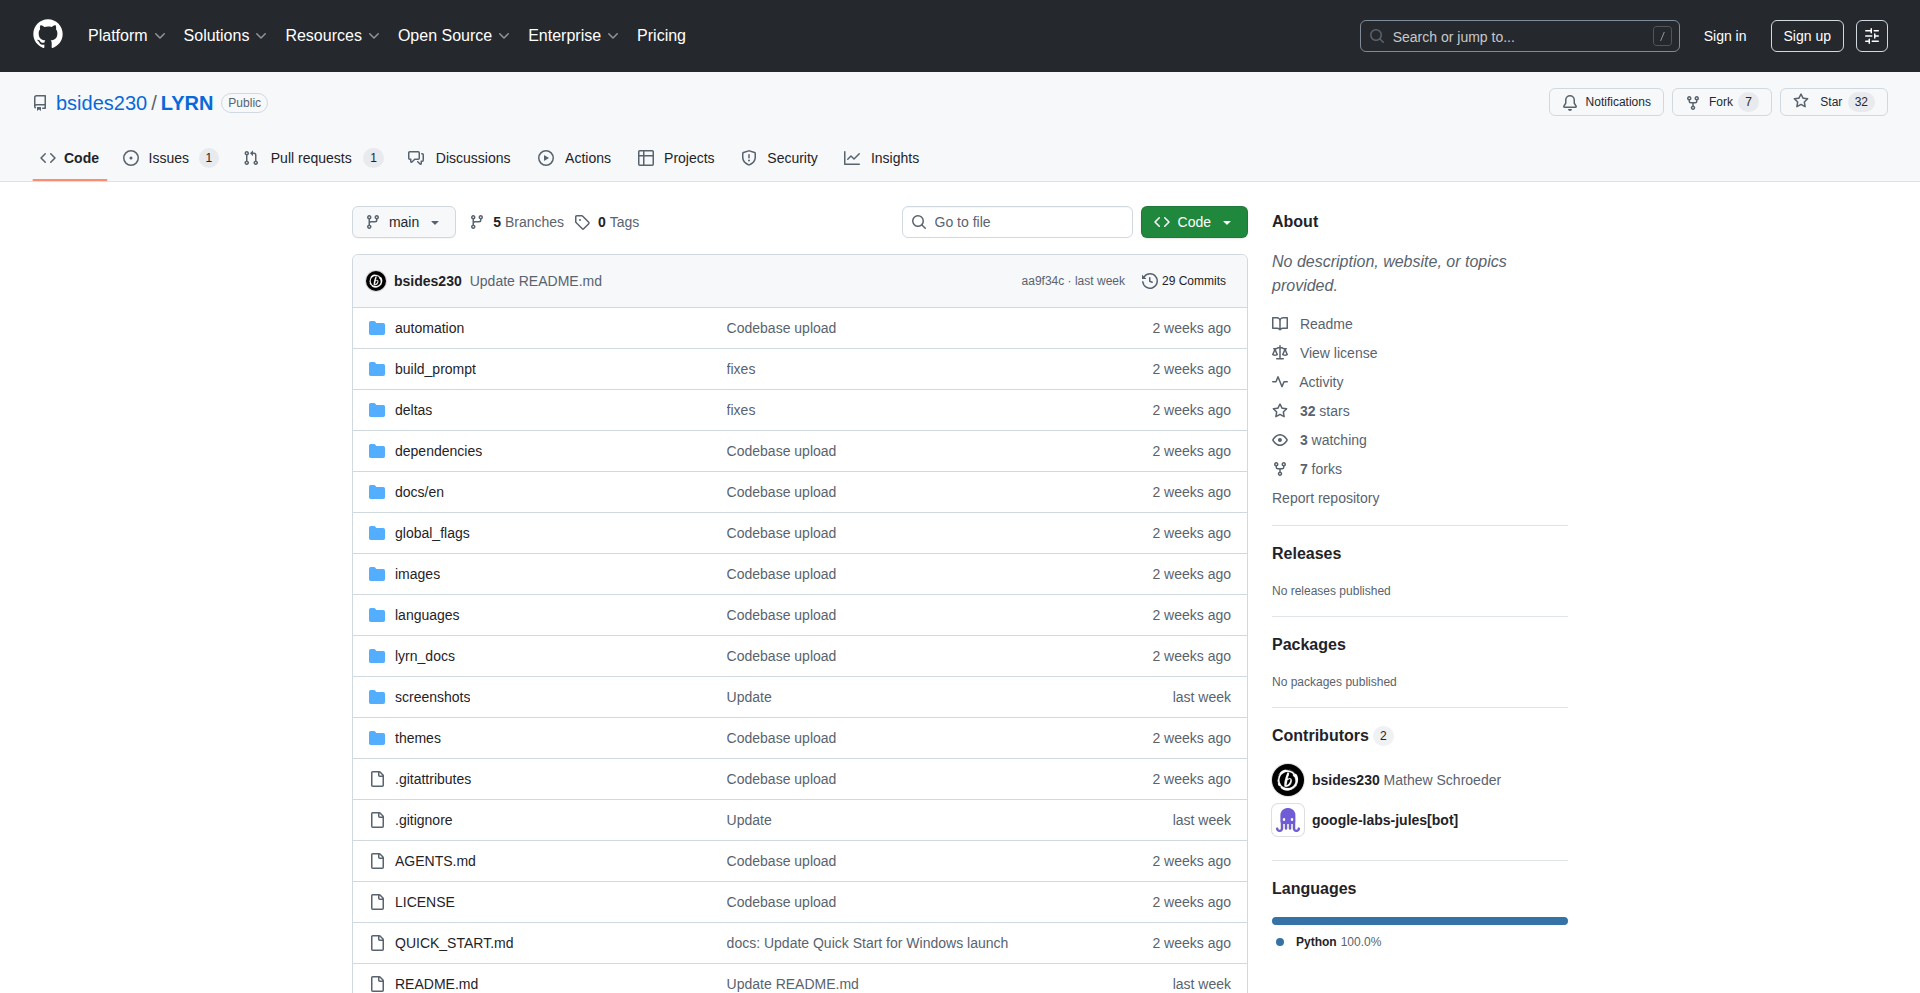Open the Discussions tab
The image size is (1920, 993).
(459, 158)
